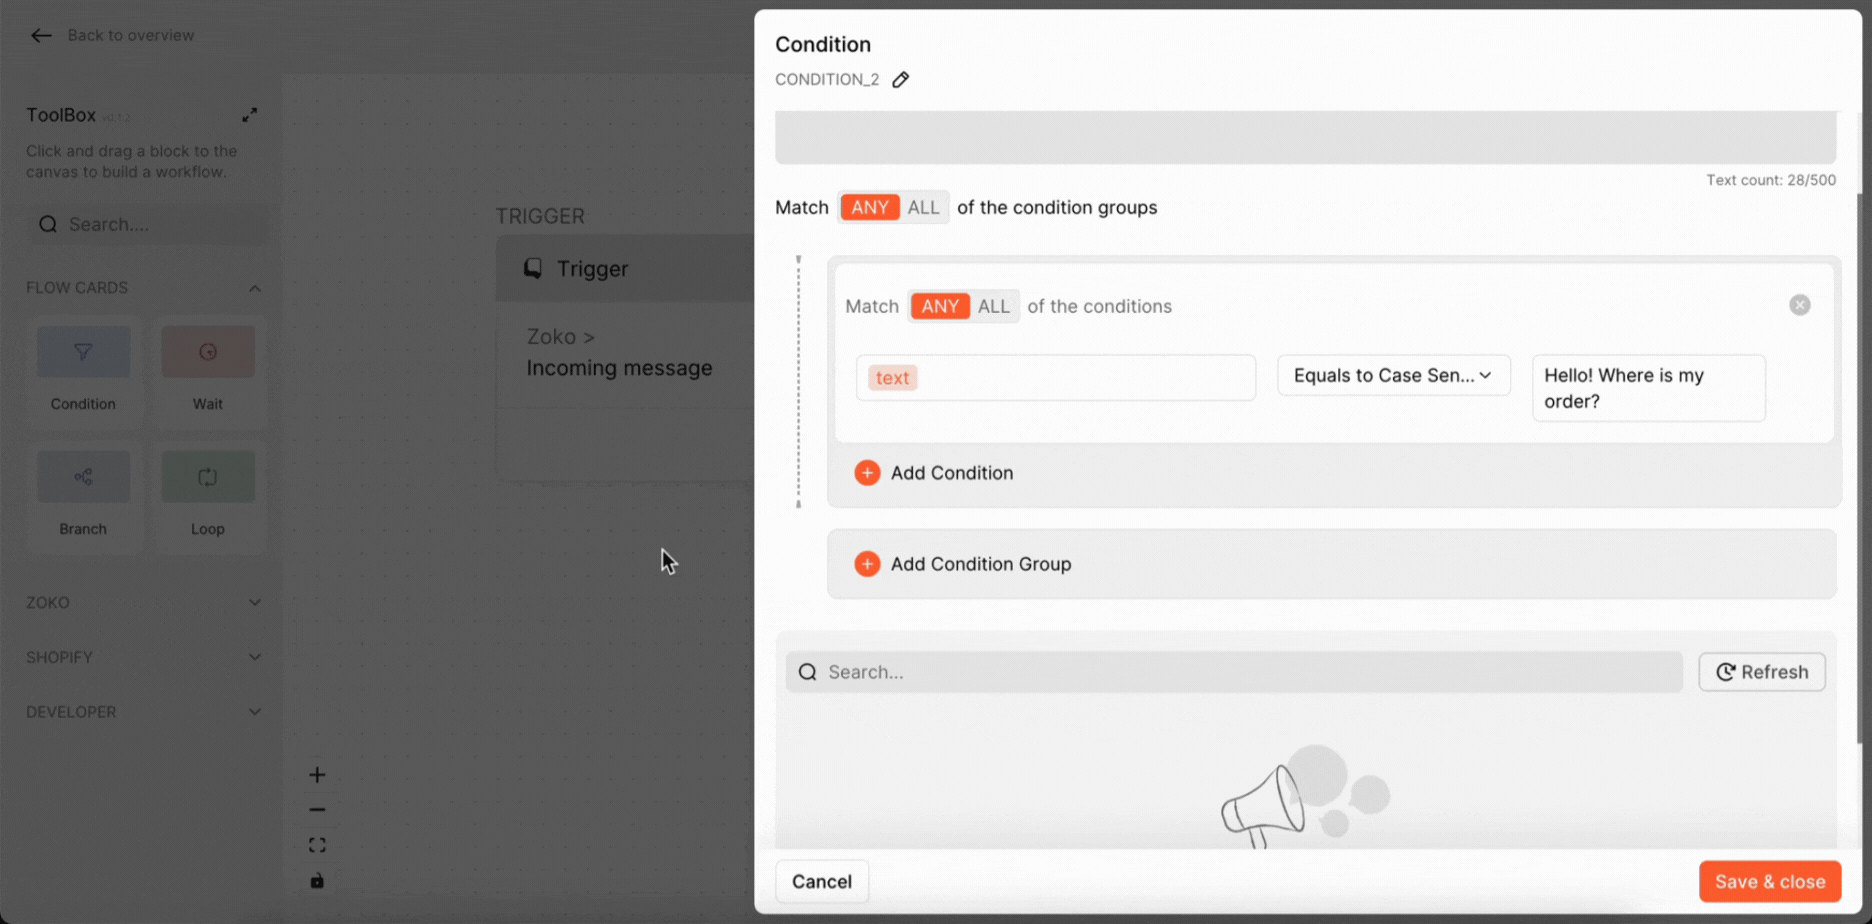Viewport: 1872px width, 924px height.
Task: Click the Add Condition button
Action: 934,473
